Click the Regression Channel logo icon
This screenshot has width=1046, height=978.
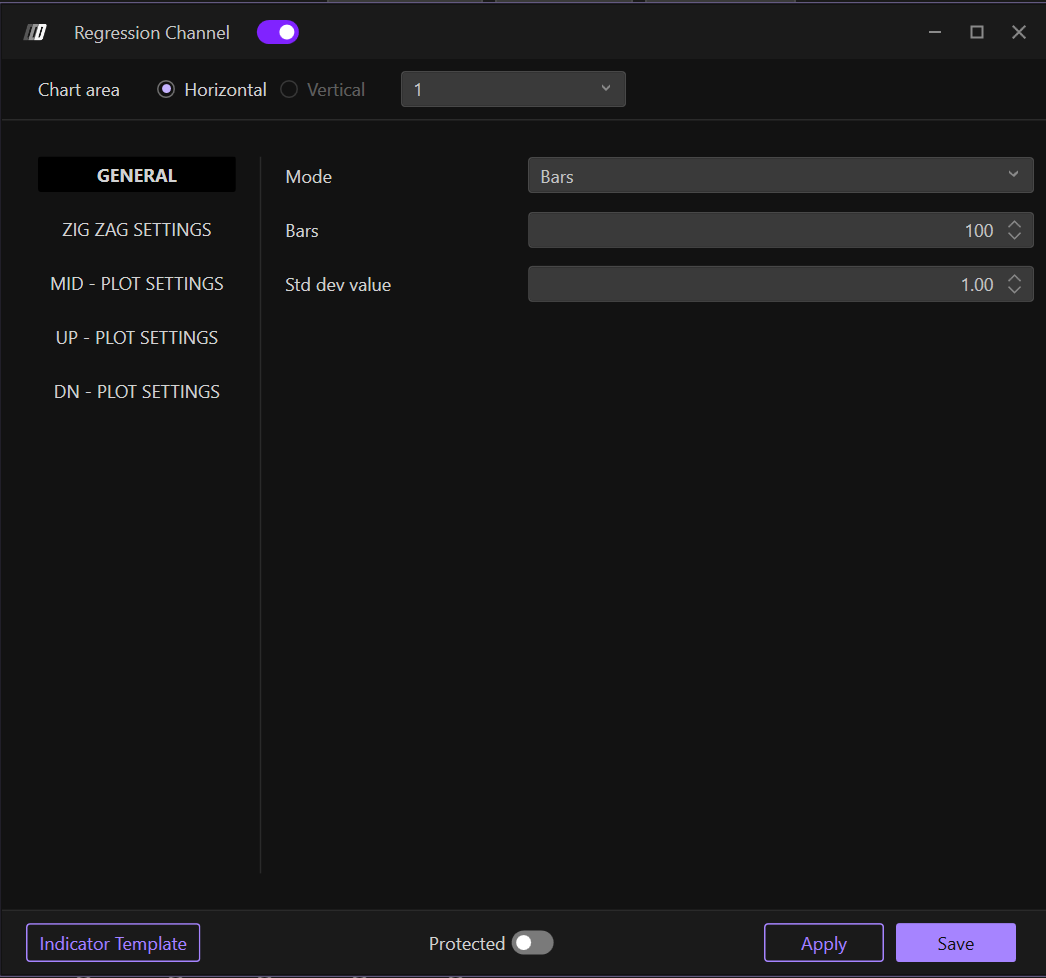click(x=35, y=33)
